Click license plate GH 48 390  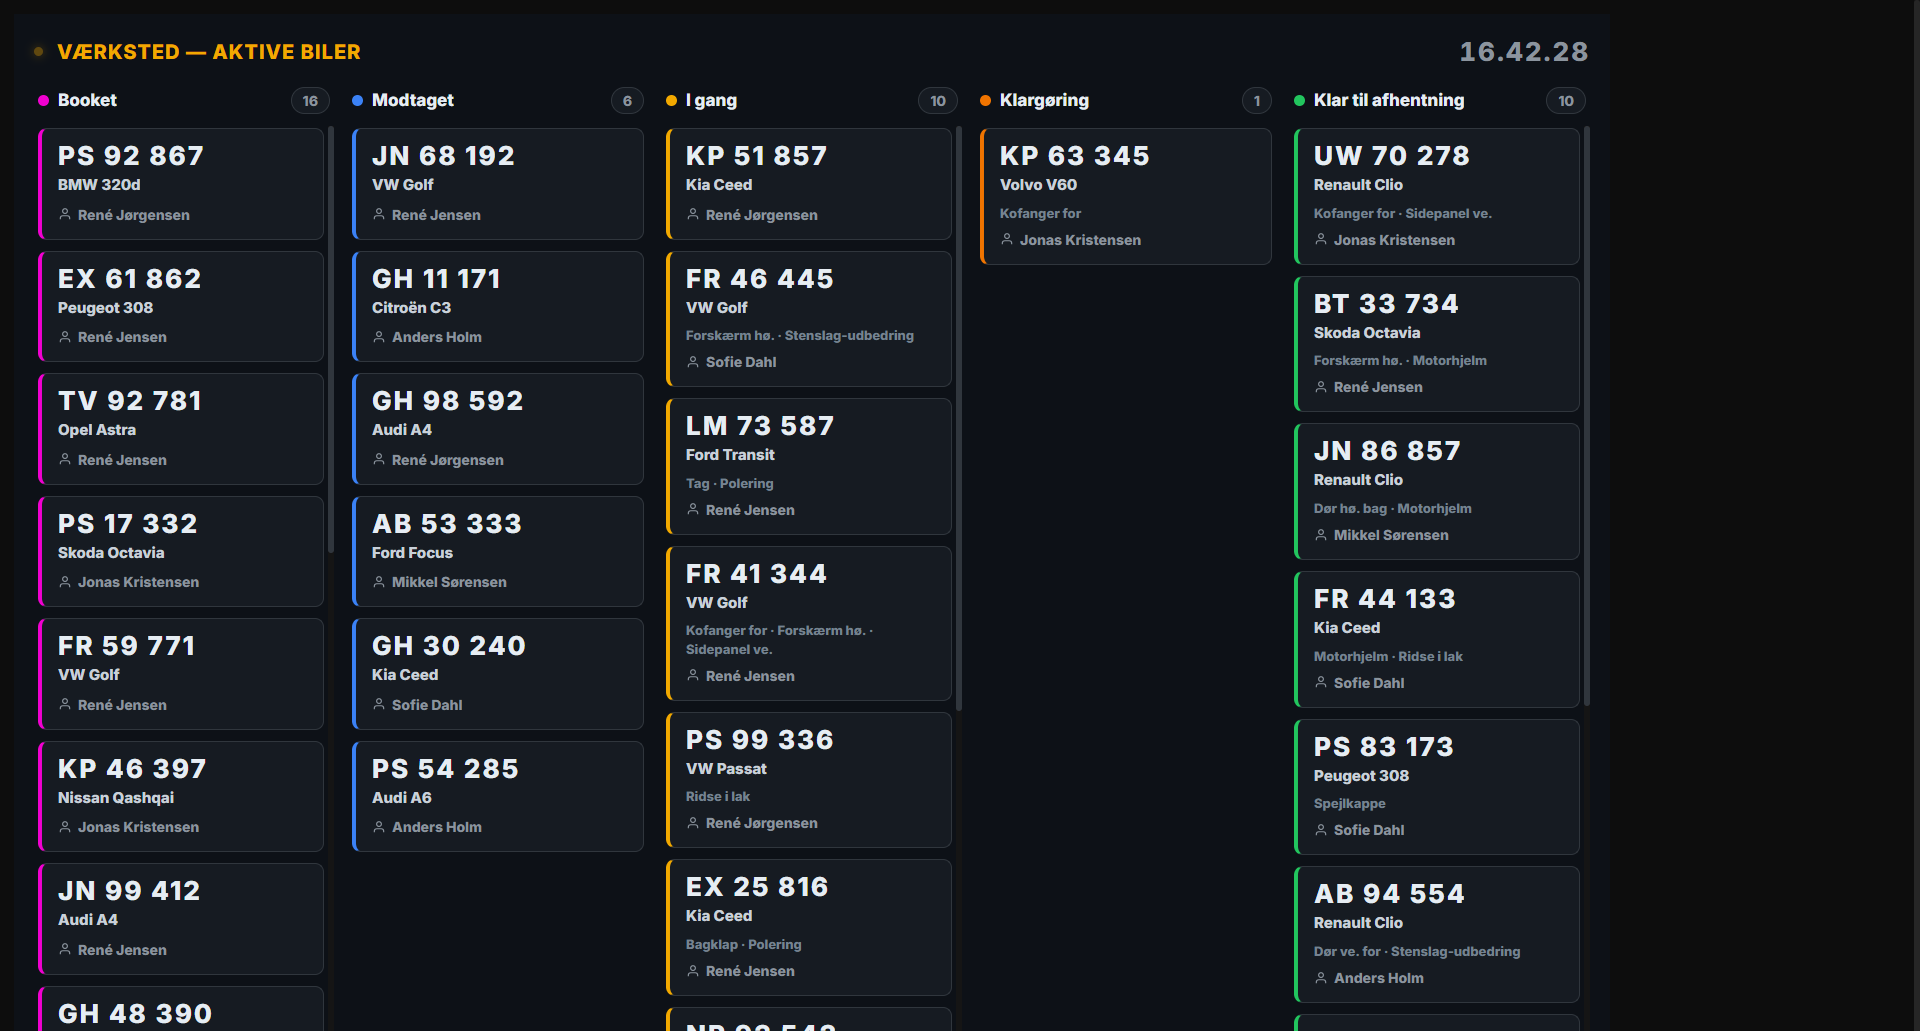[135, 1014]
